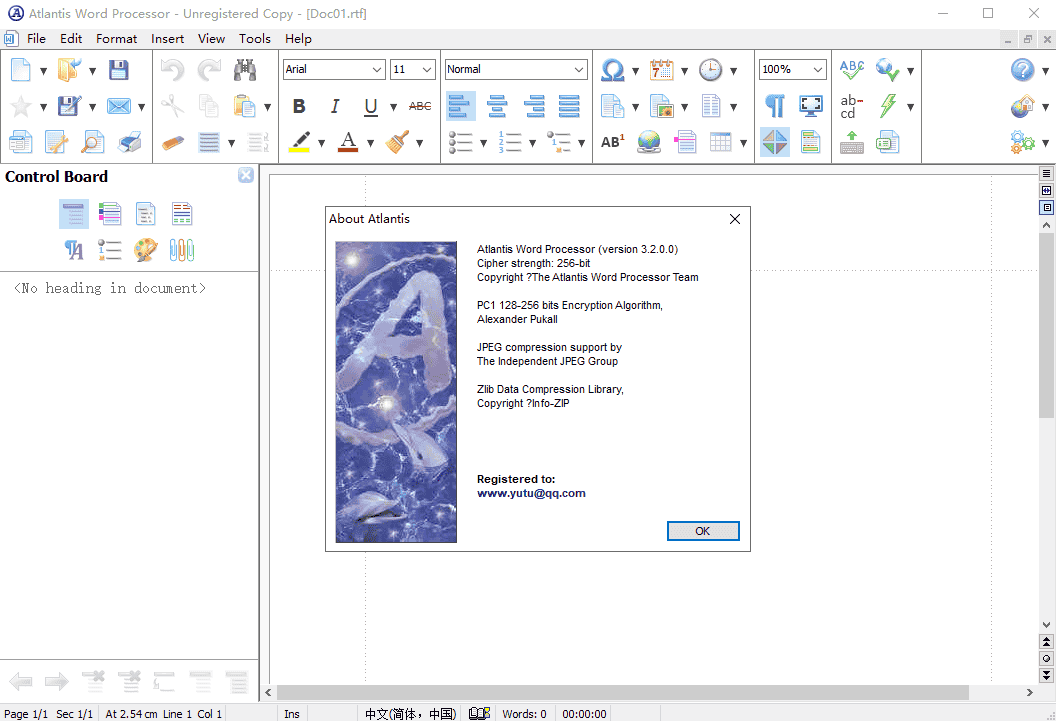Viewport: 1056px width, 721px height.
Task: Expand the font size 11 dropdown
Action: pyautogui.click(x=427, y=69)
